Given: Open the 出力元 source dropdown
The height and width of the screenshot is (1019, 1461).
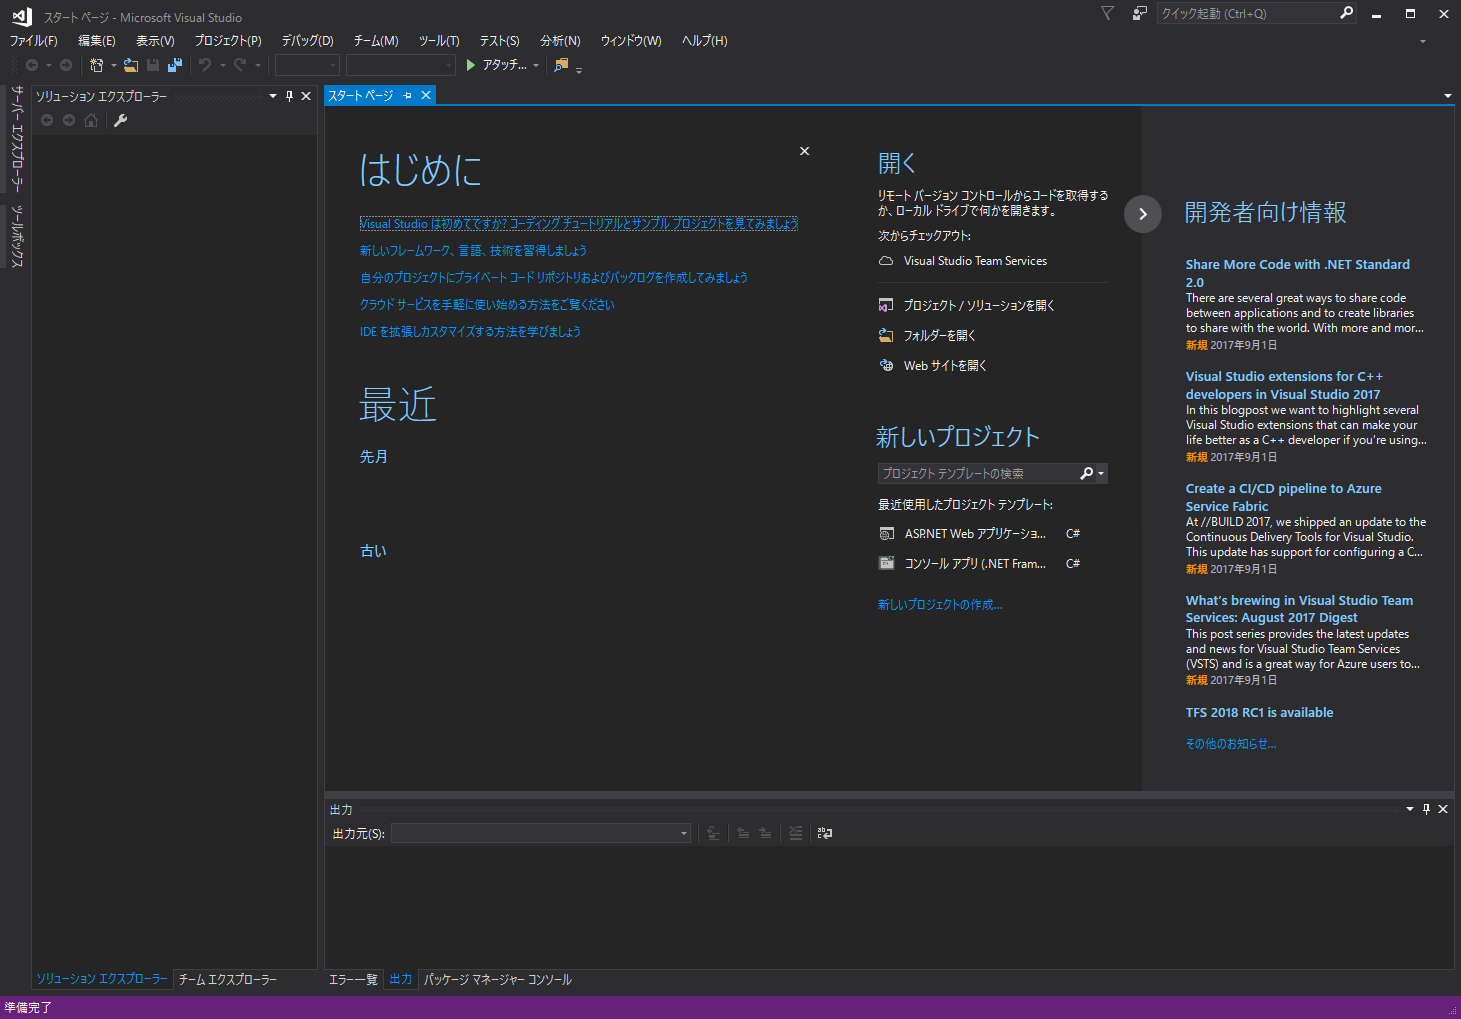Looking at the screenshot, I should pyautogui.click(x=683, y=832).
